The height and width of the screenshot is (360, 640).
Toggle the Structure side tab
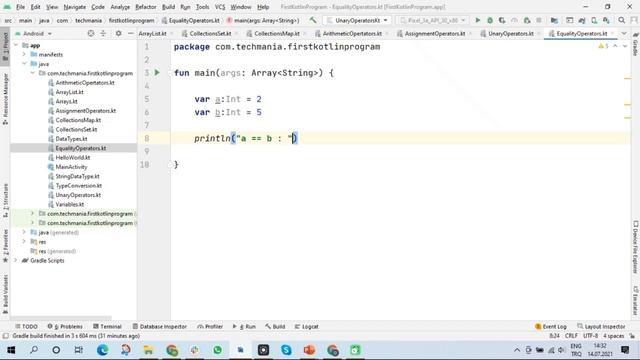tap(5, 200)
